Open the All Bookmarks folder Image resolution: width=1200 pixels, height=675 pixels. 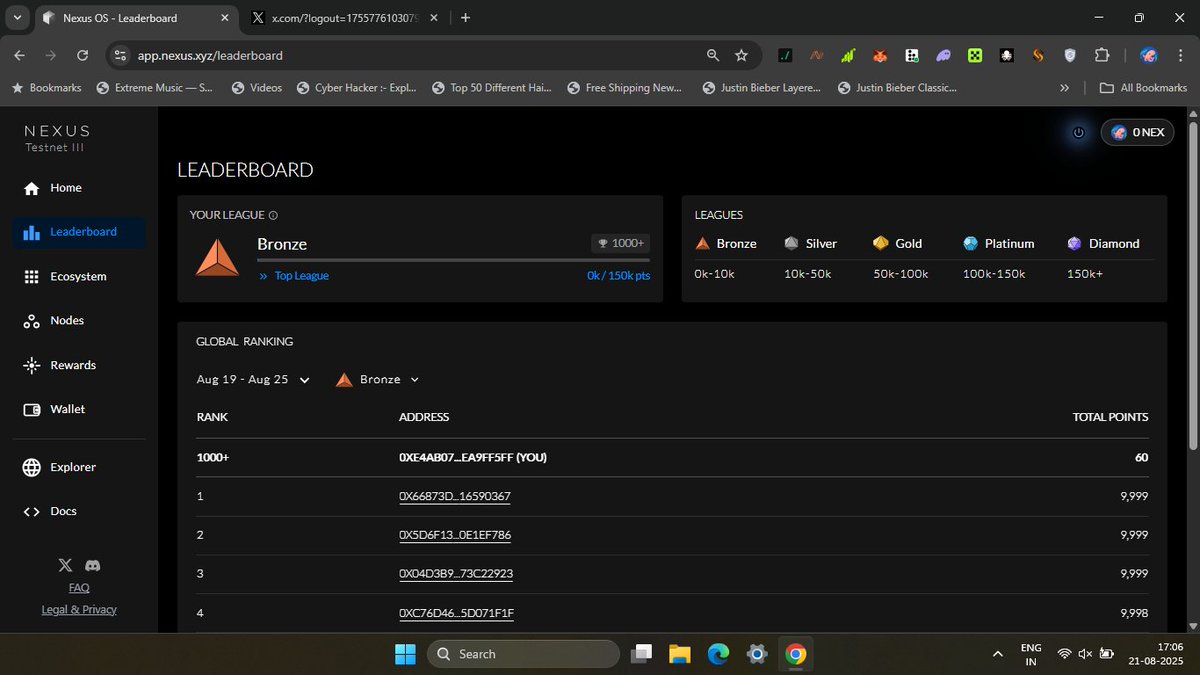pos(1143,88)
